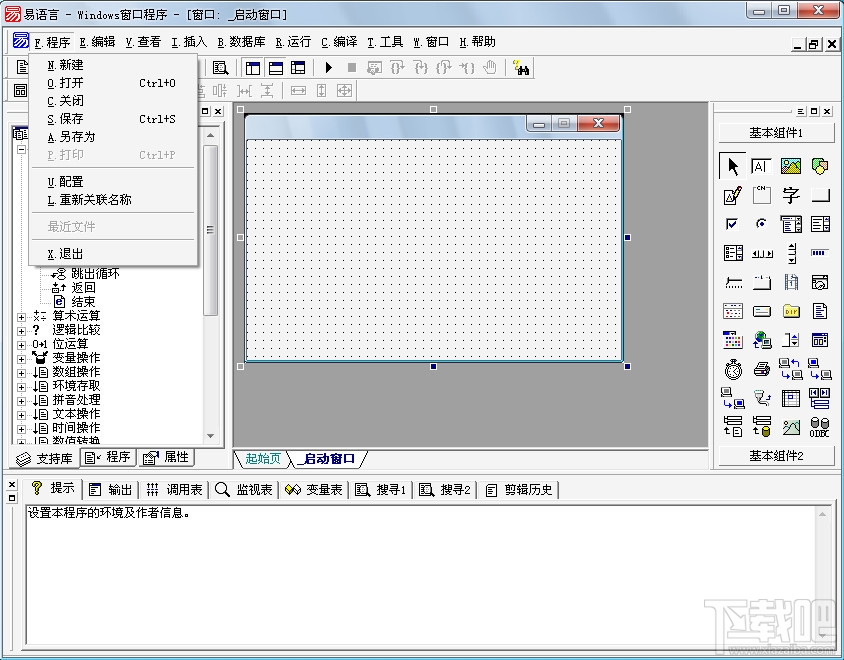
Task: Expand the 数组操作 tree node
Action: 22,371
